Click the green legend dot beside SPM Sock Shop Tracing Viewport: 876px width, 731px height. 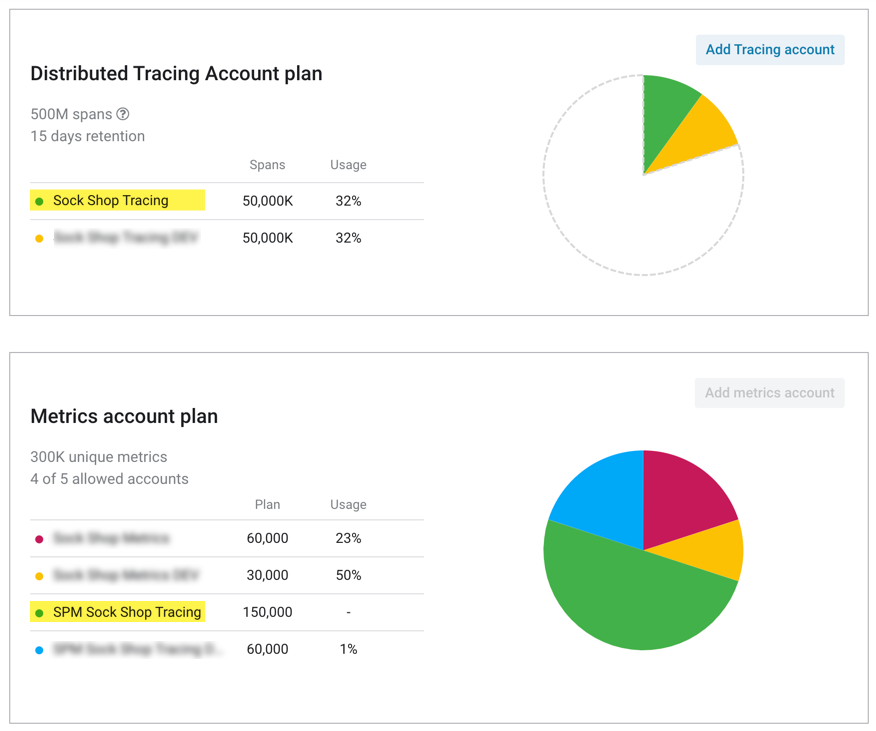39,612
